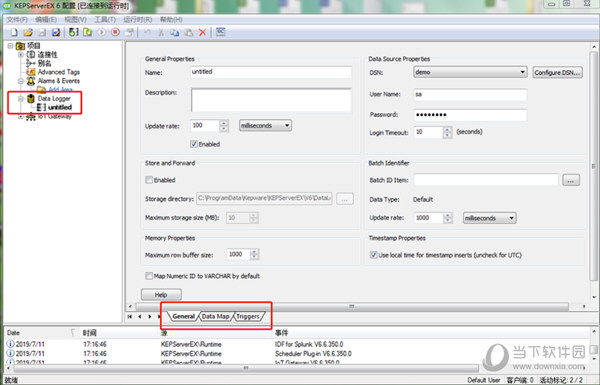Expand the 连接性 tree node
The height and width of the screenshot is (385, 600).
click(x=21, y=55)
